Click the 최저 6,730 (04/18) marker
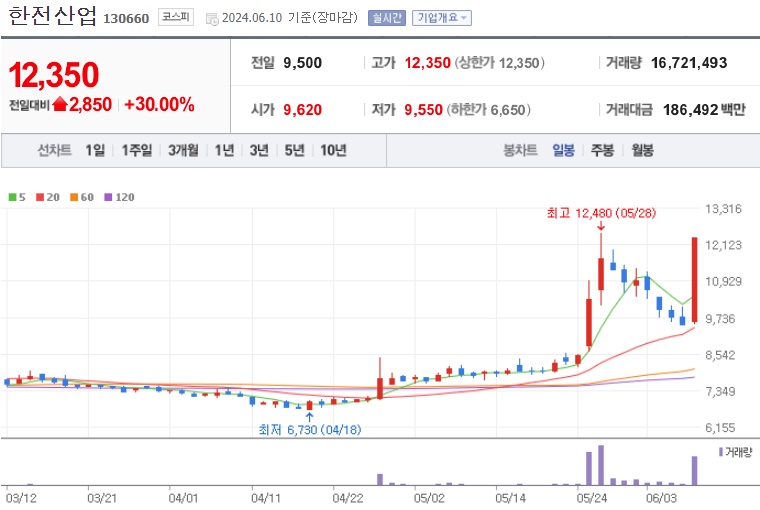The image size is (760, 510). pos(310,430)
